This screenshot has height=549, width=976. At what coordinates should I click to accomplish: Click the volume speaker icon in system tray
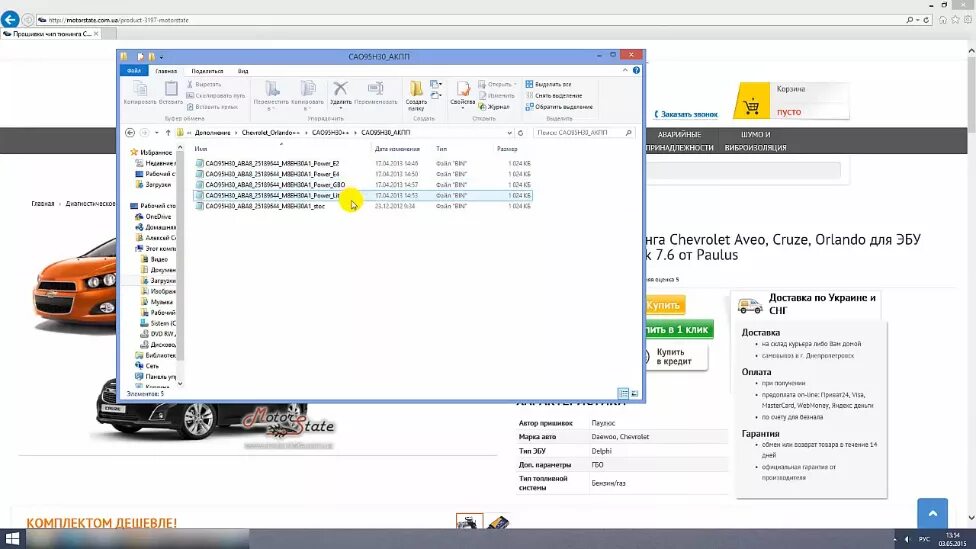pyautogui.click(x=908, y=539)
